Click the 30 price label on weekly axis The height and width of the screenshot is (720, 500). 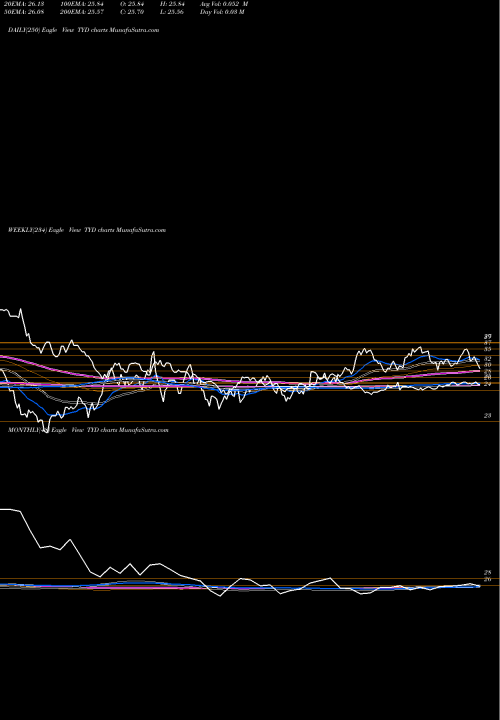click(x=488, y=365)
